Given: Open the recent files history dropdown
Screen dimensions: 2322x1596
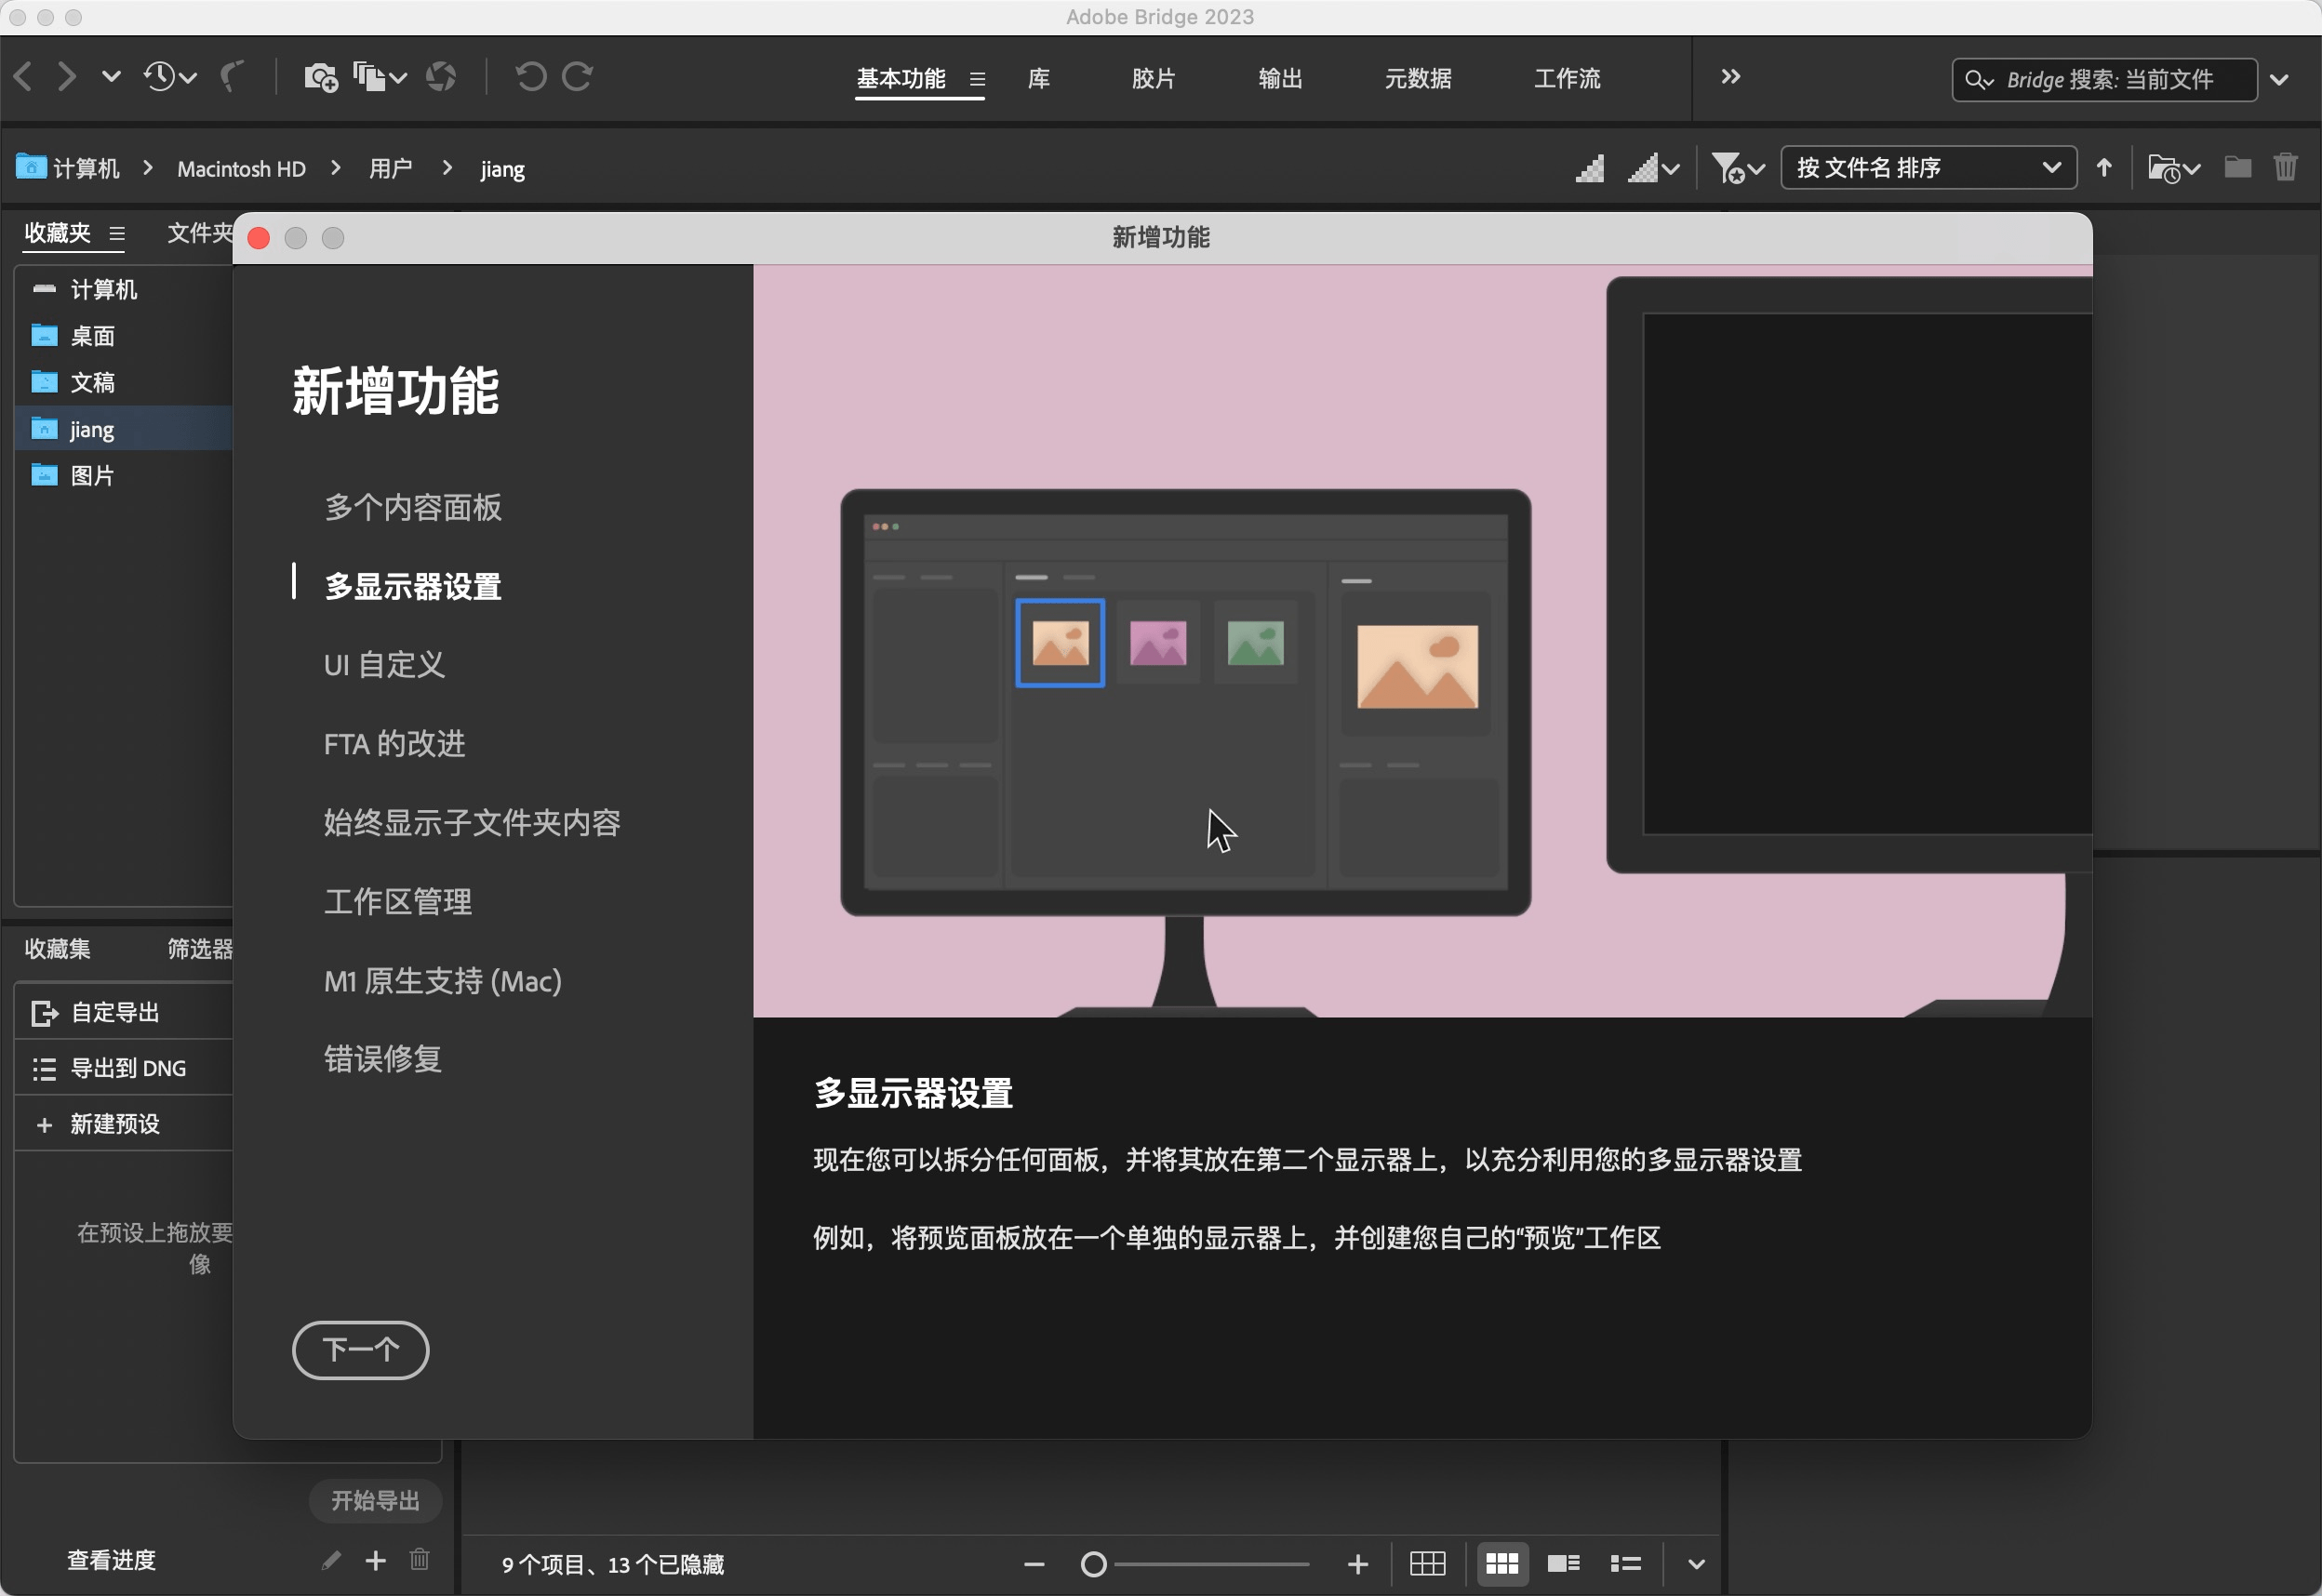Looking at the screenshot, I should pyautogui.click(x=170, y=77).
